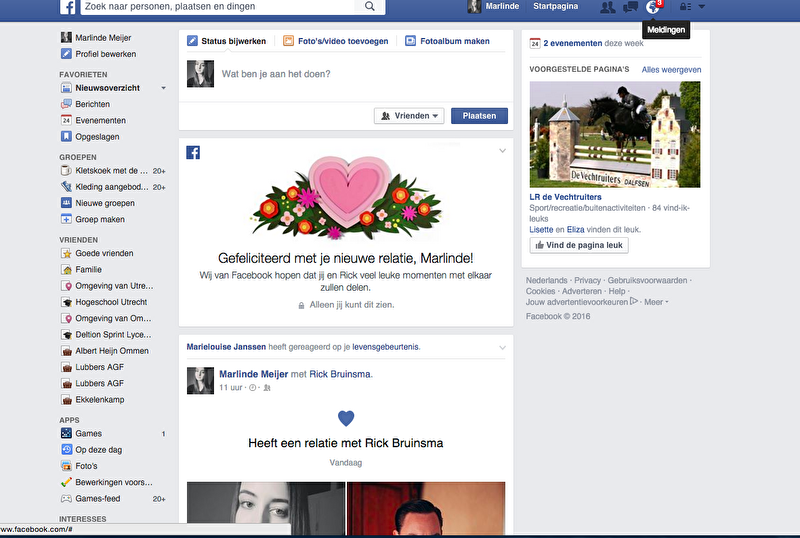Expand the Meer footer menu
800x538 pixels.
[656, 302]
